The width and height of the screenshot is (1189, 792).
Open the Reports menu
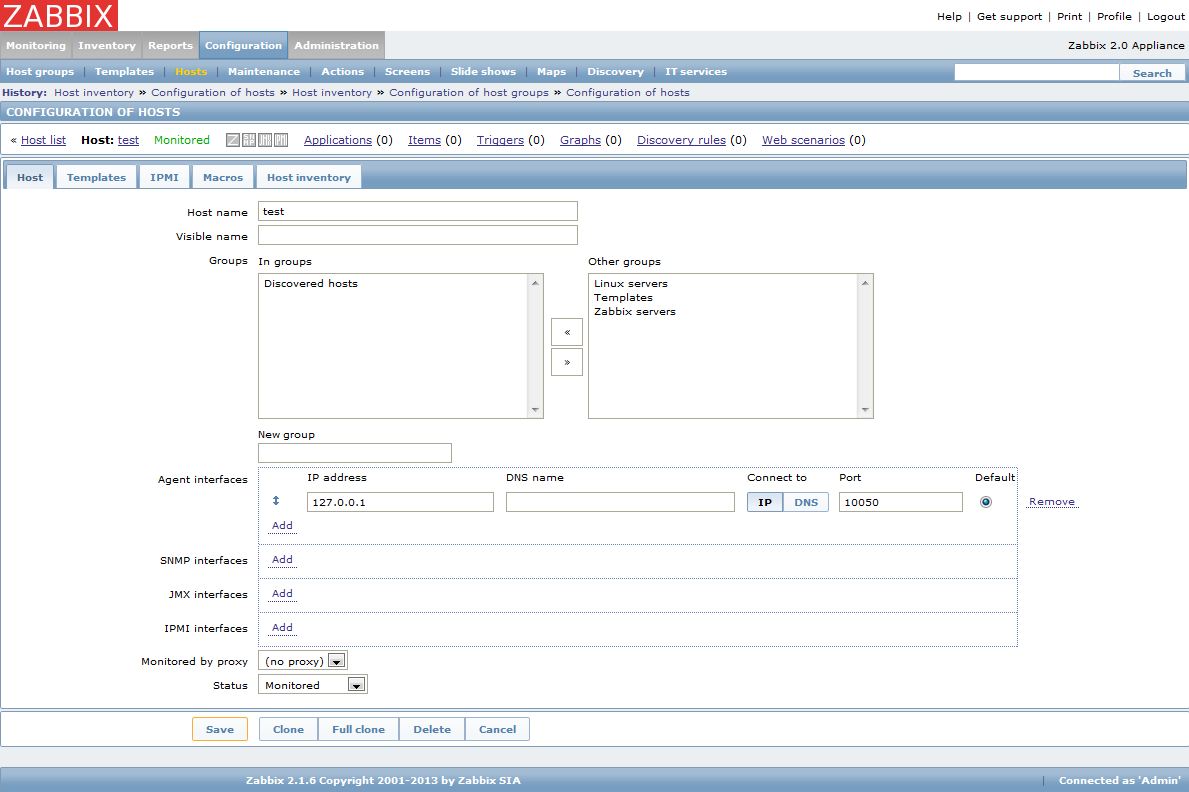[x=171, y=46]
